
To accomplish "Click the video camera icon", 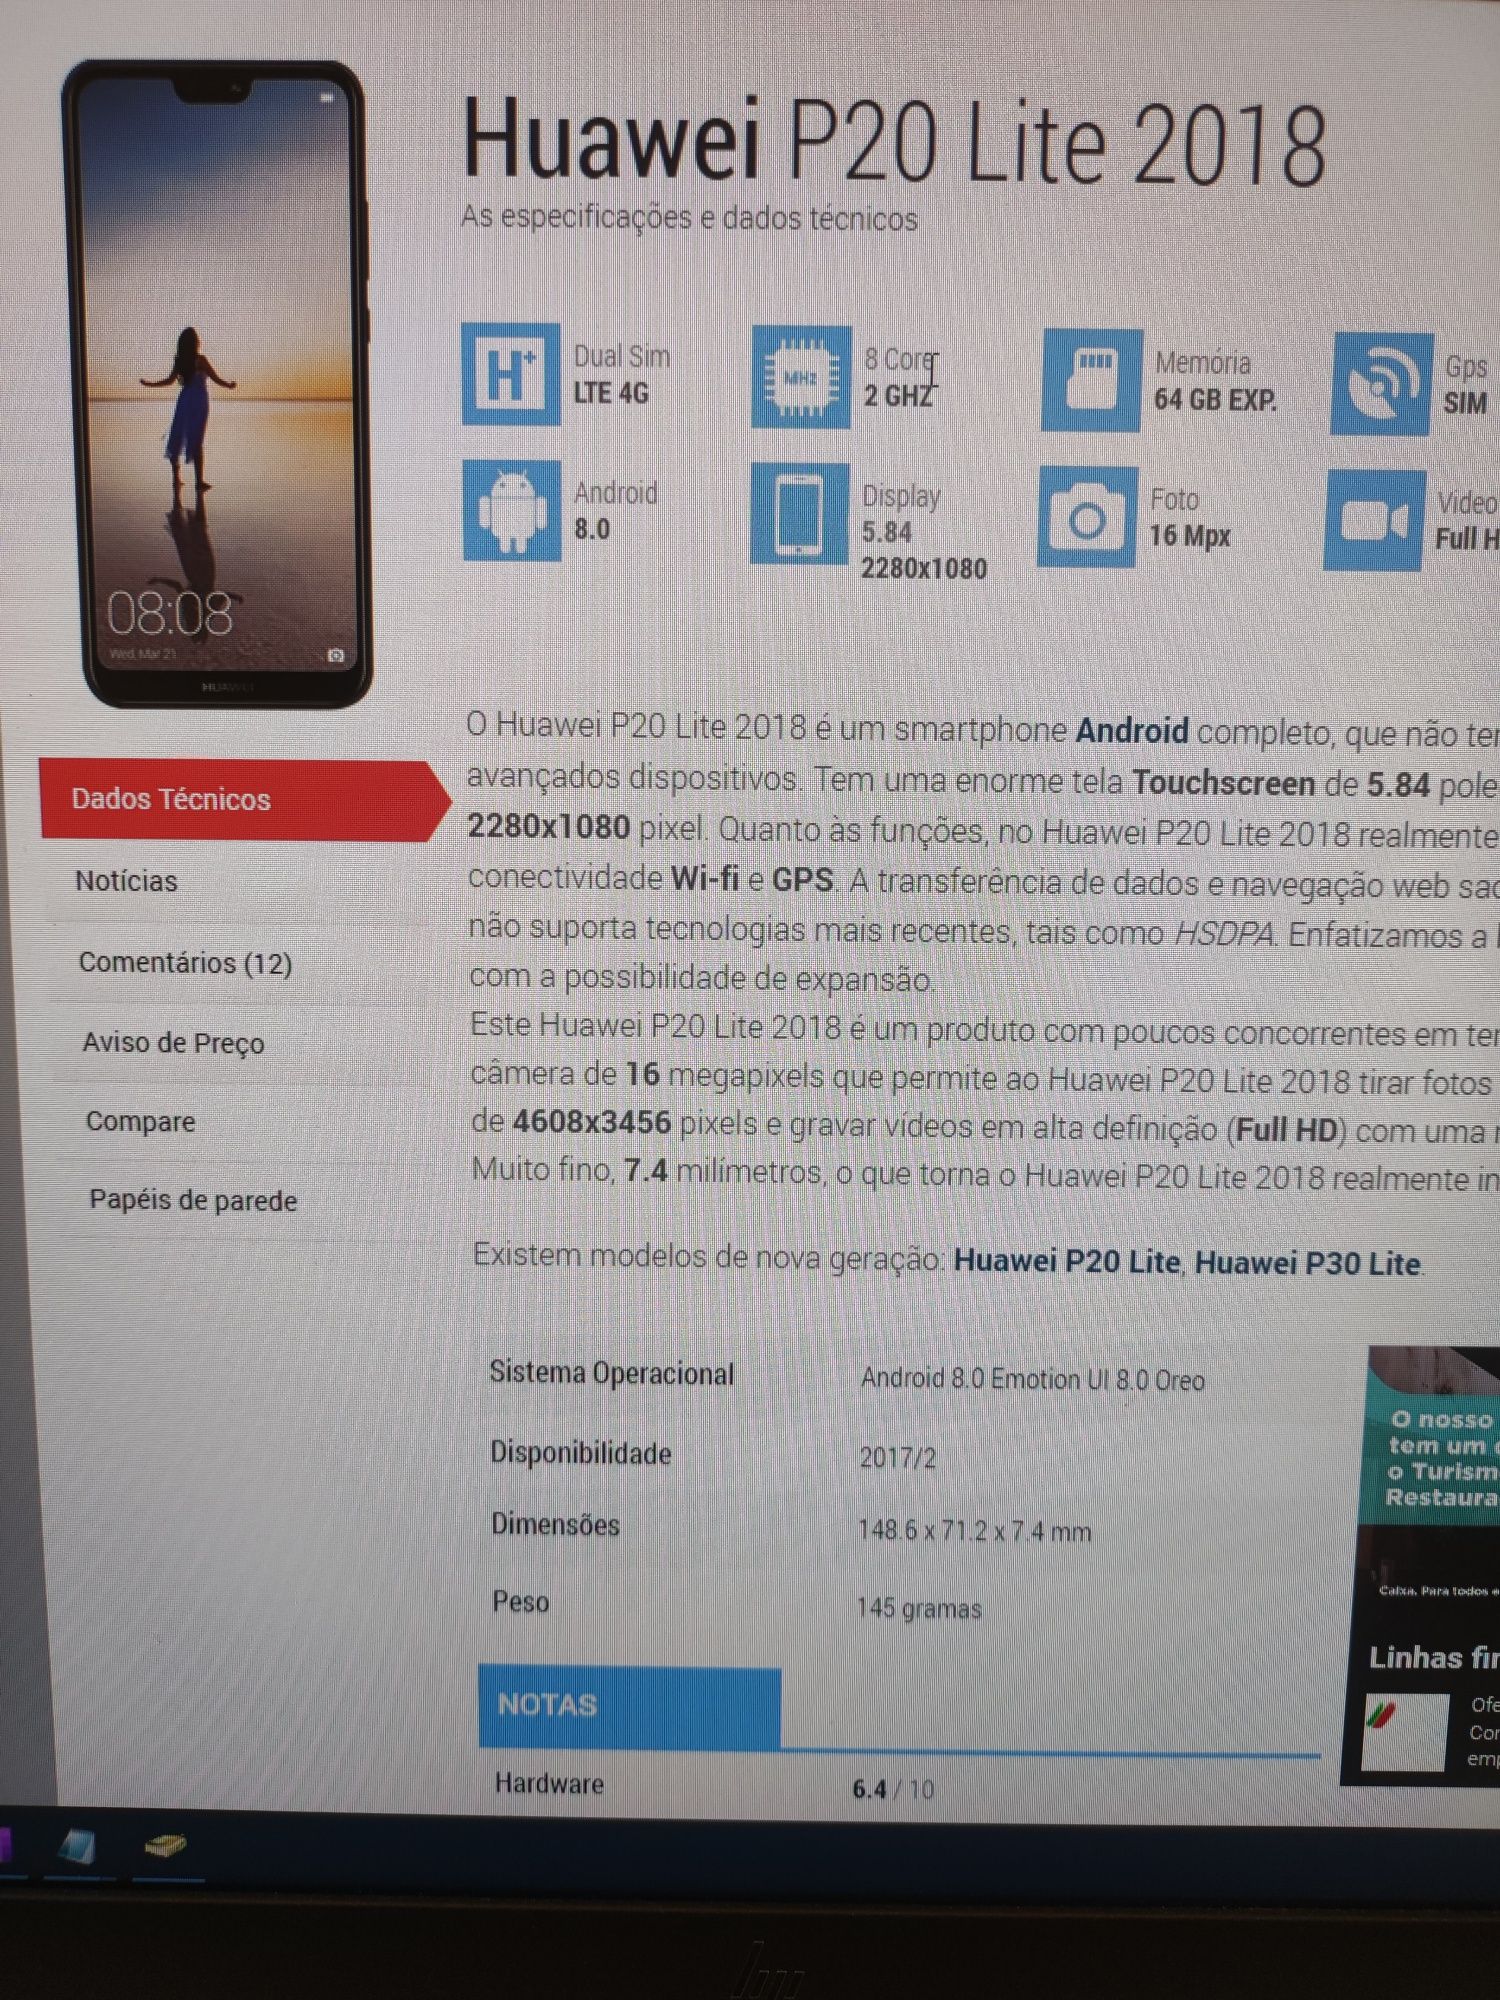I will (x=1374, y=521).
